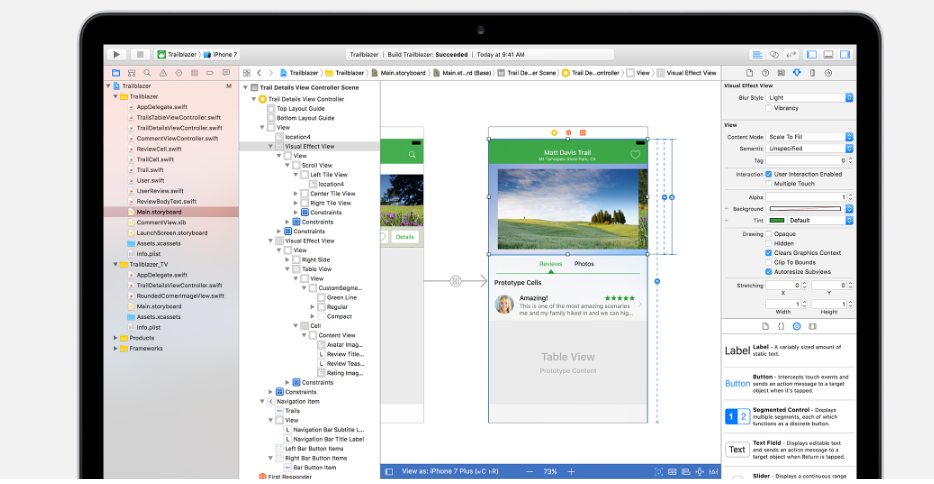This screenshot has height=484, width=934.
Task: Open TrailDetailsViewController.swift in Trailblazer group
Action: [x=178, y=128]
